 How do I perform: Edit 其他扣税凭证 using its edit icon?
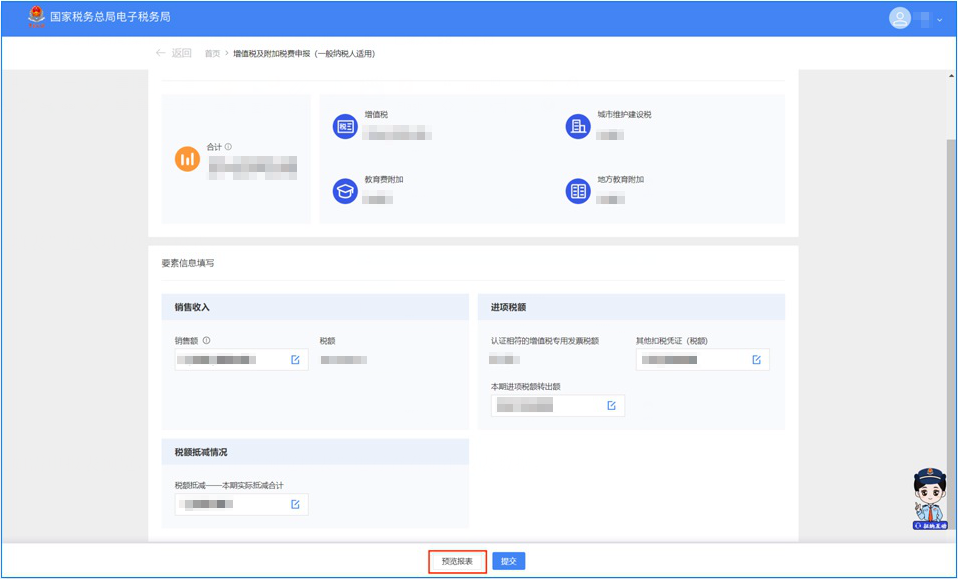756,360
